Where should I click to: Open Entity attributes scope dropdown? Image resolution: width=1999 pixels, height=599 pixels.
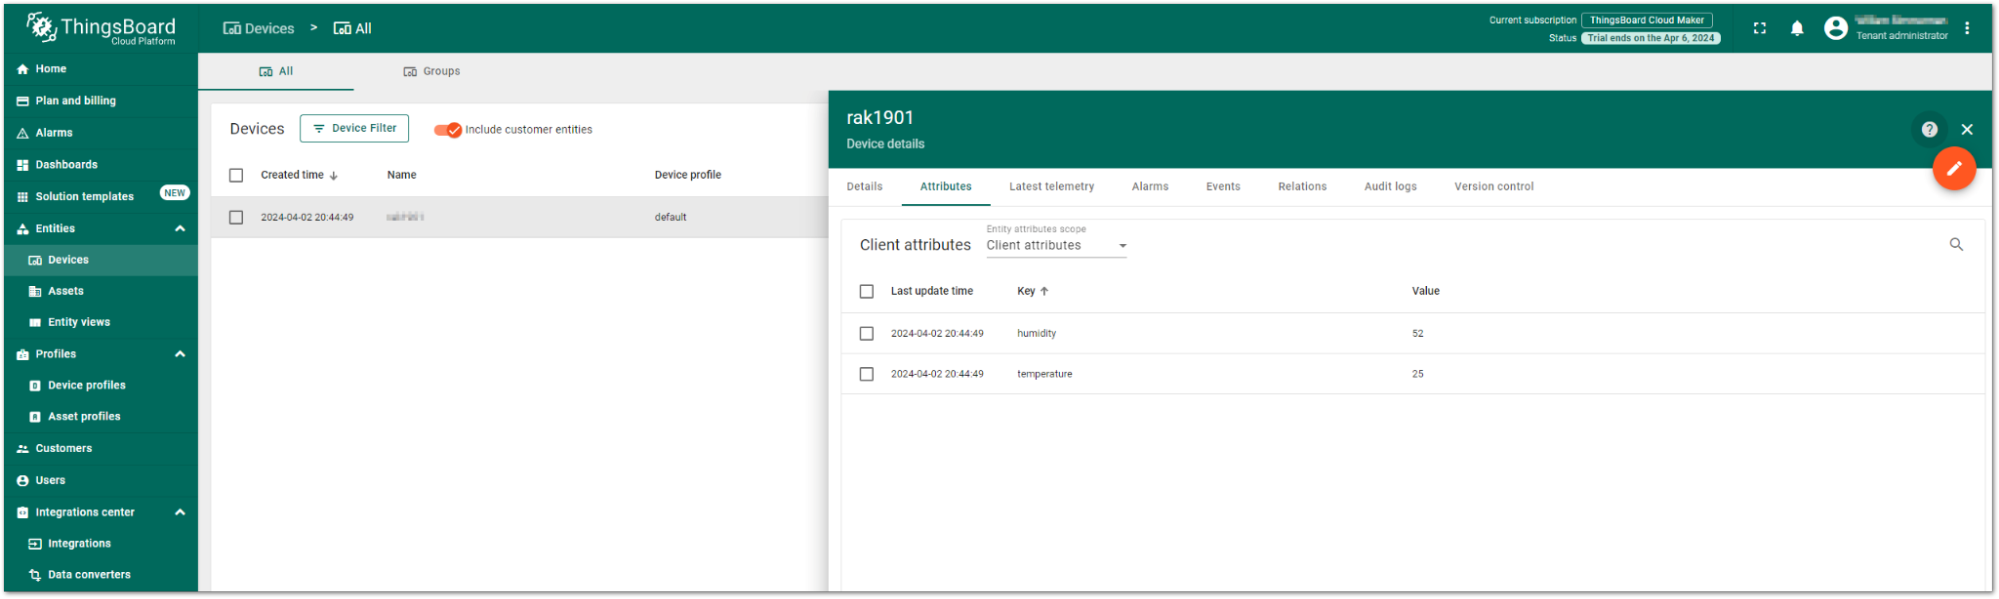coord(1057,246)
